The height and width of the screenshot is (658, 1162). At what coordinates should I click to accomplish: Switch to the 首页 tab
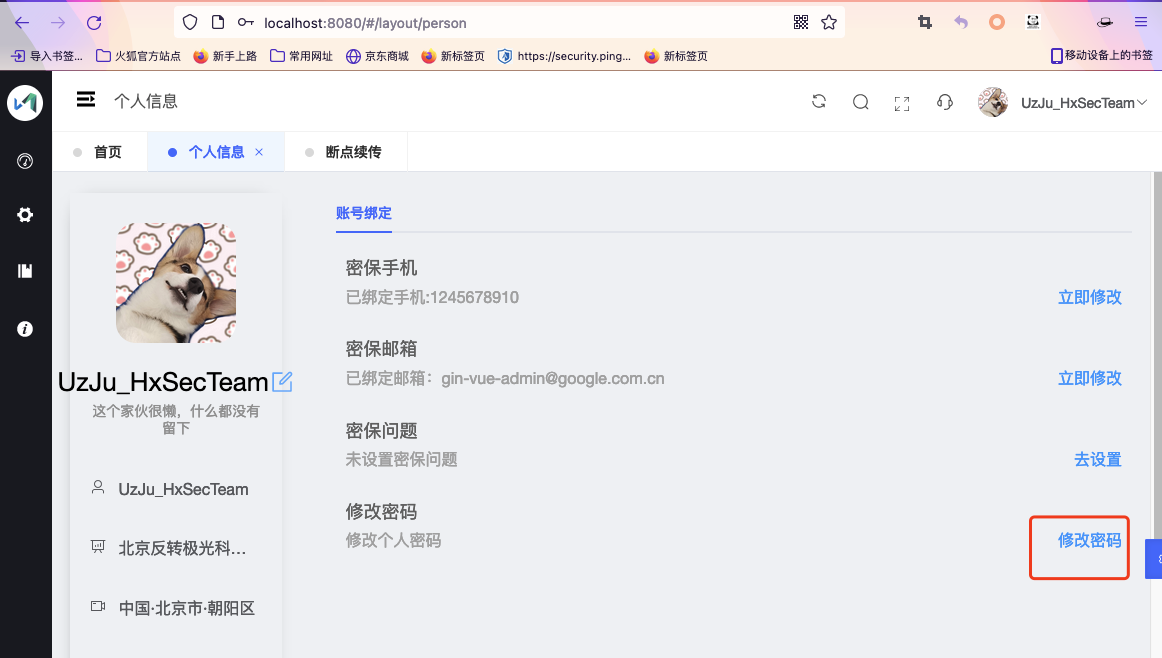98,152
